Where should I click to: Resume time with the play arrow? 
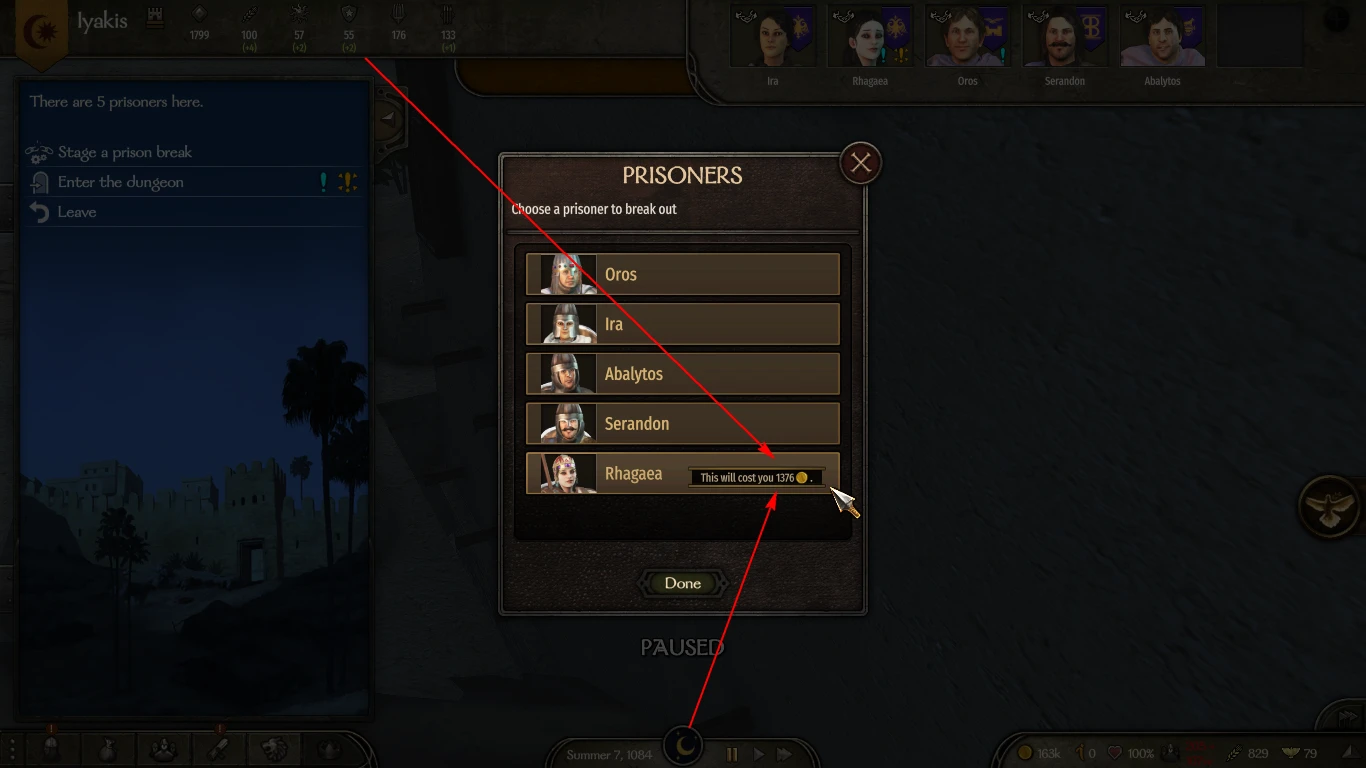(759, 754)
